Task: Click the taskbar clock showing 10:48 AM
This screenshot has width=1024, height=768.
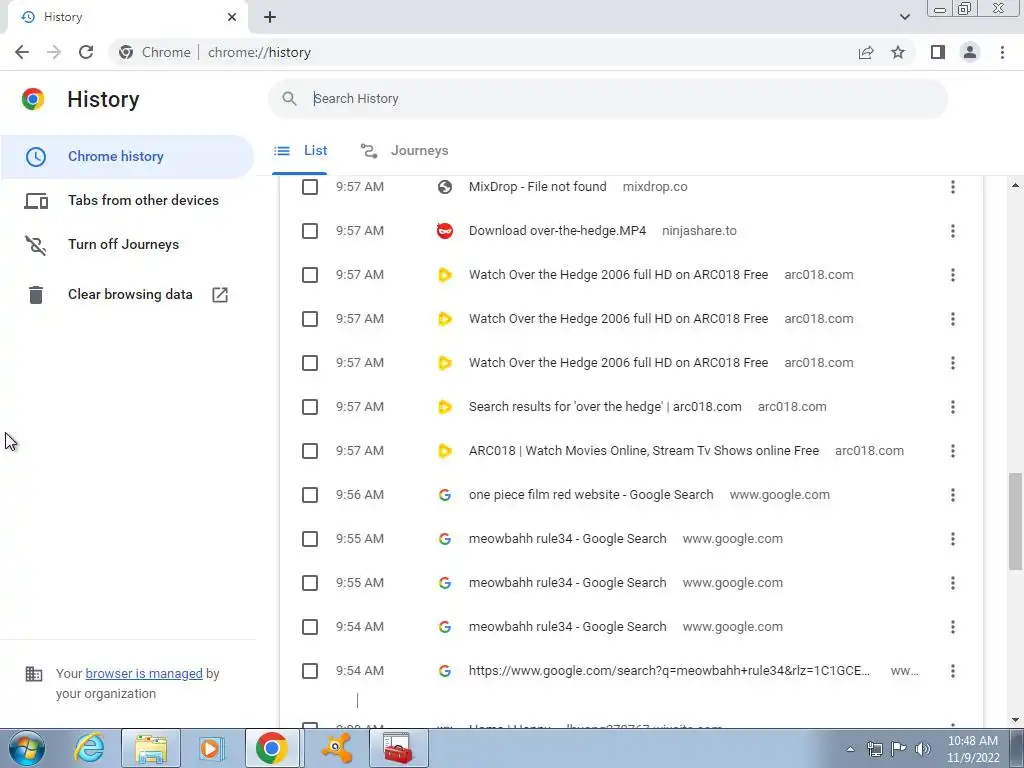Action: point(973,748)
